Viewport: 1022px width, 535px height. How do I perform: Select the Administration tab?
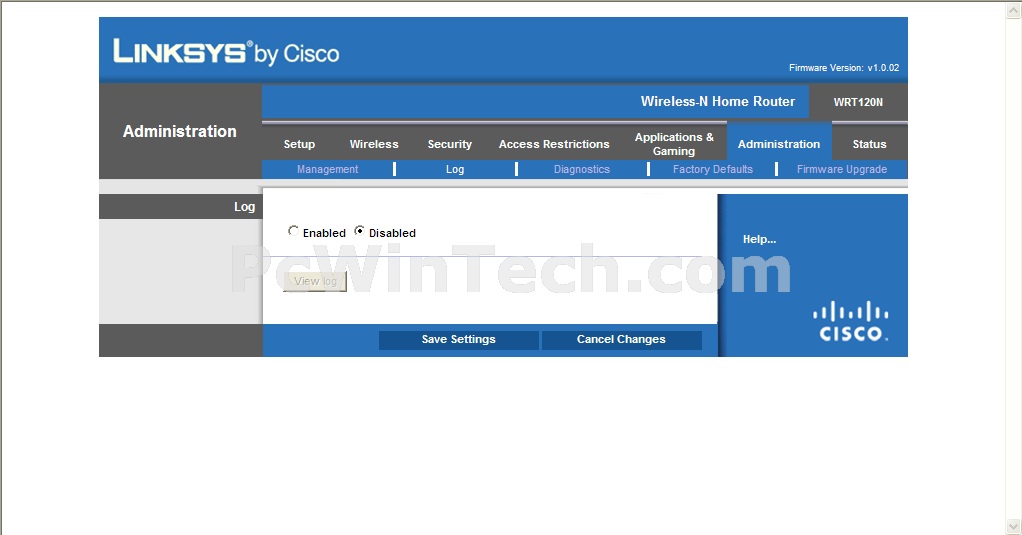click(779, 144)
